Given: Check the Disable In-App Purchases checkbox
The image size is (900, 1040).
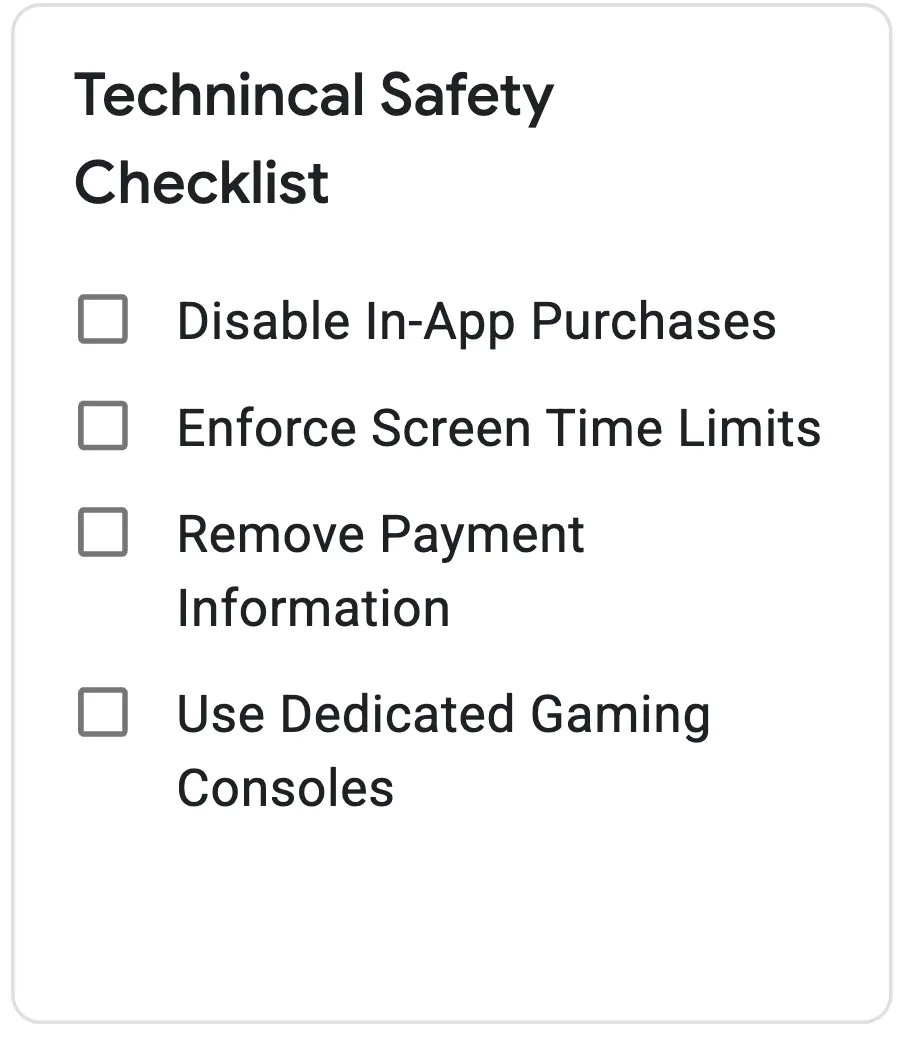Looking at the screenshot, I should click(103, 320).
